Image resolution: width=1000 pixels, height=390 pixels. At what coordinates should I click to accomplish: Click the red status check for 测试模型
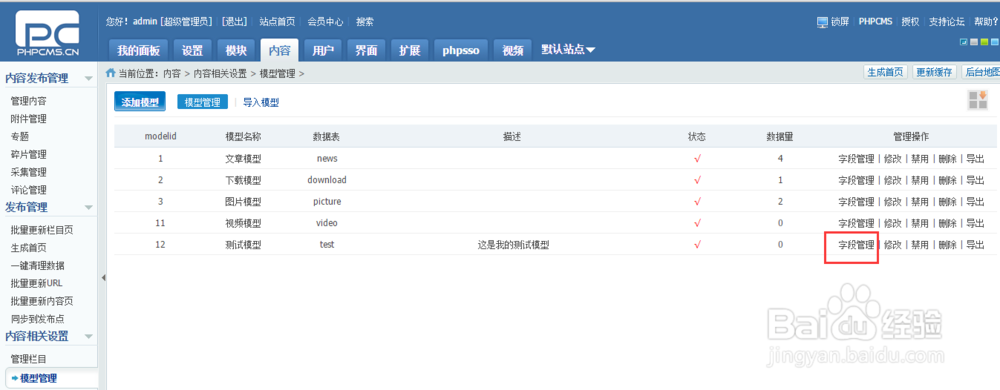pos(697,245)
